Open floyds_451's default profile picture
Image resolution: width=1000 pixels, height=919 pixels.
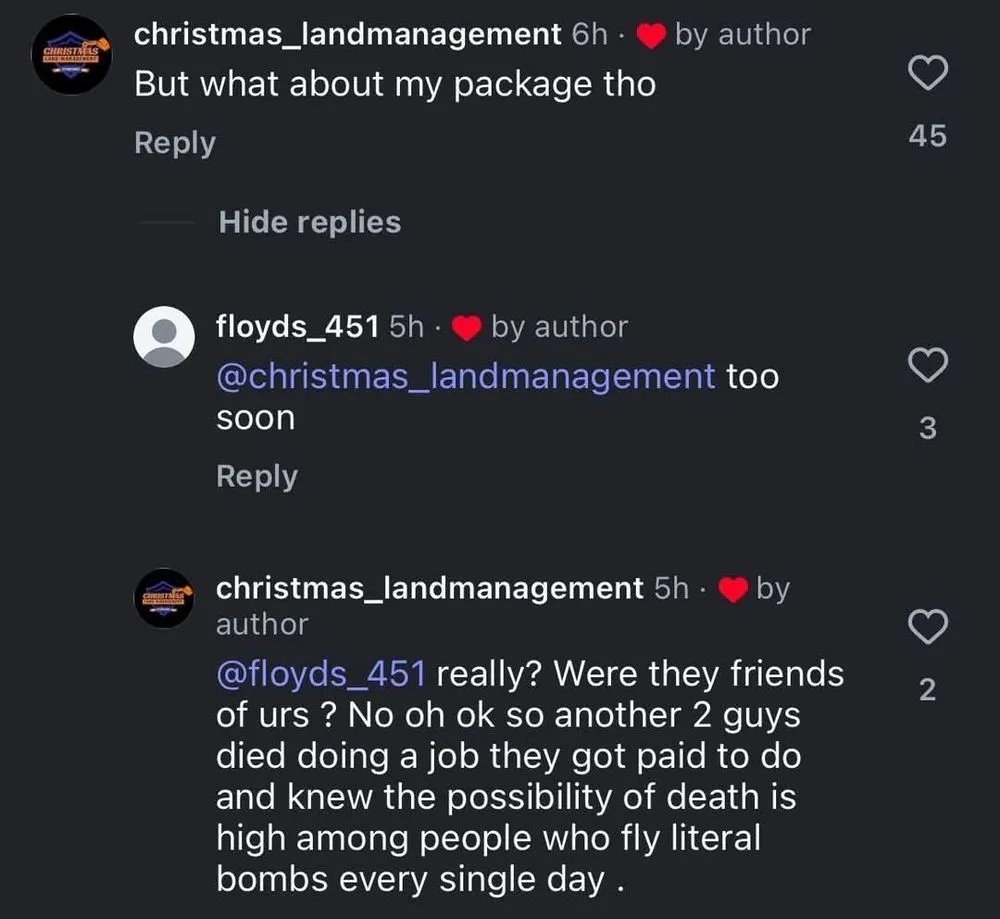tap(165, 336)
